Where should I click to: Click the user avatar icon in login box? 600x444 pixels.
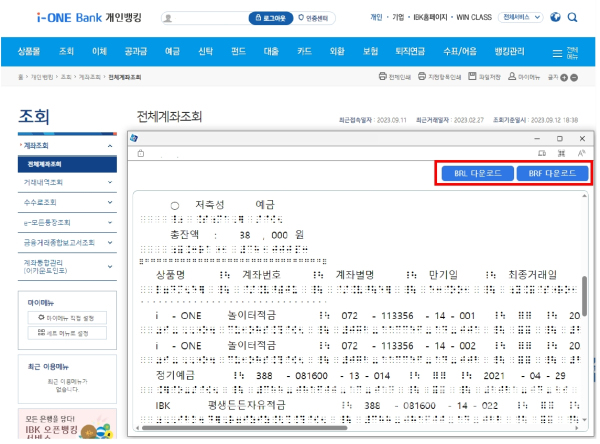click(168, 18)
